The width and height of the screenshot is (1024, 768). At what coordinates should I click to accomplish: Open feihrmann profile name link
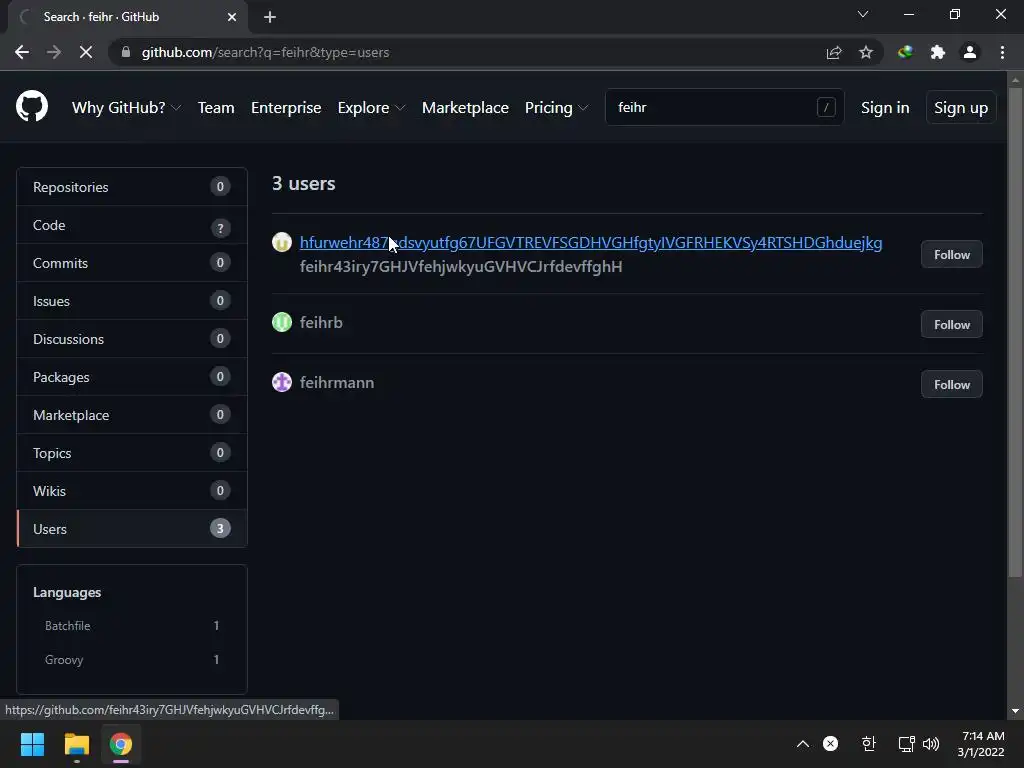336,382
